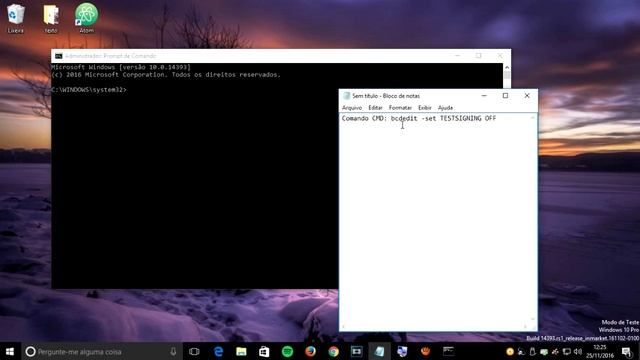Screen dimensions: 640x360
Task: Launch the Atom desktop shortcut
Action: (86, 18)
